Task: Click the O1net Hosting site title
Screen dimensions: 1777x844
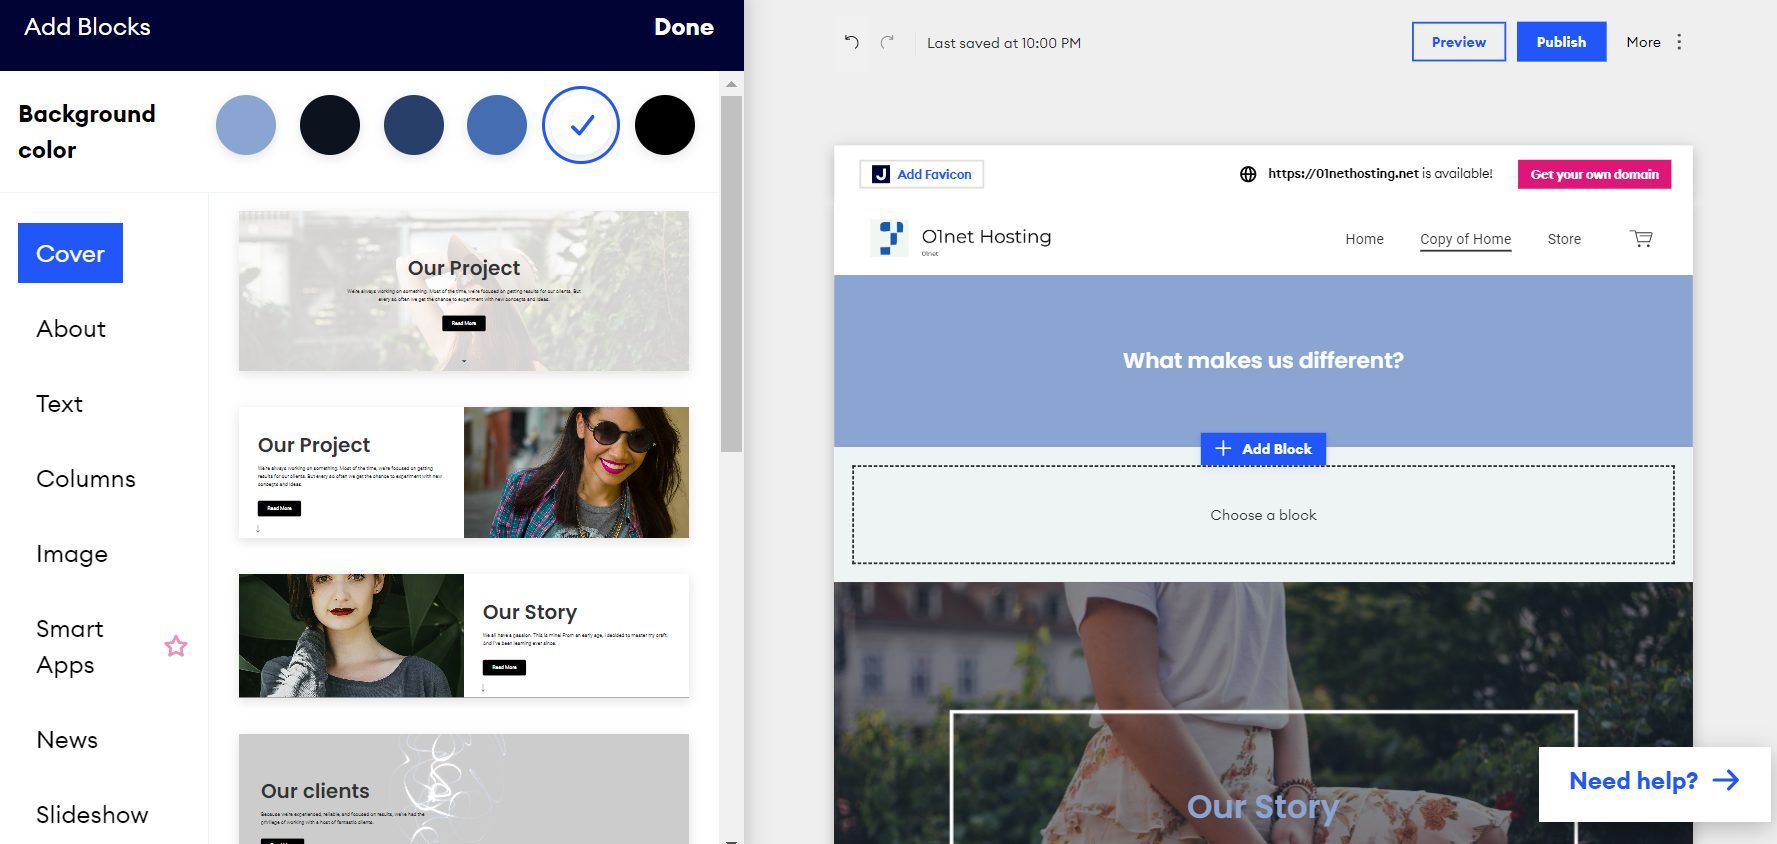Action: [x=986, y=237]
